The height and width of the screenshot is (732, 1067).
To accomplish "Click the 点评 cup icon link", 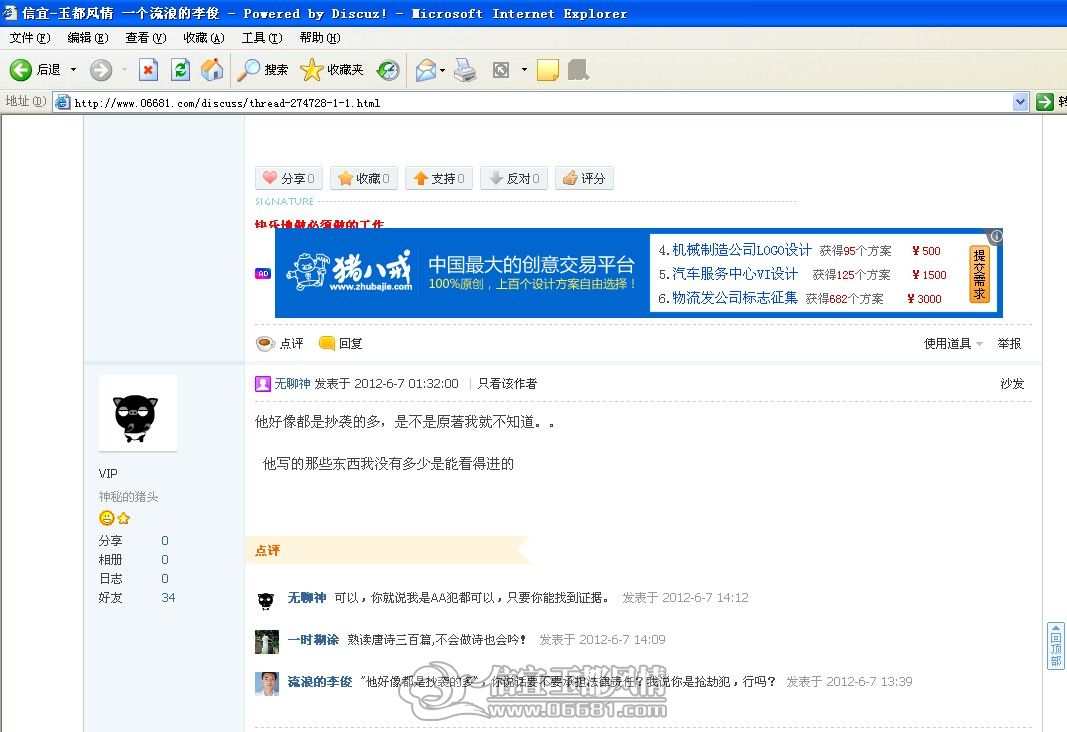I will 280,344.
